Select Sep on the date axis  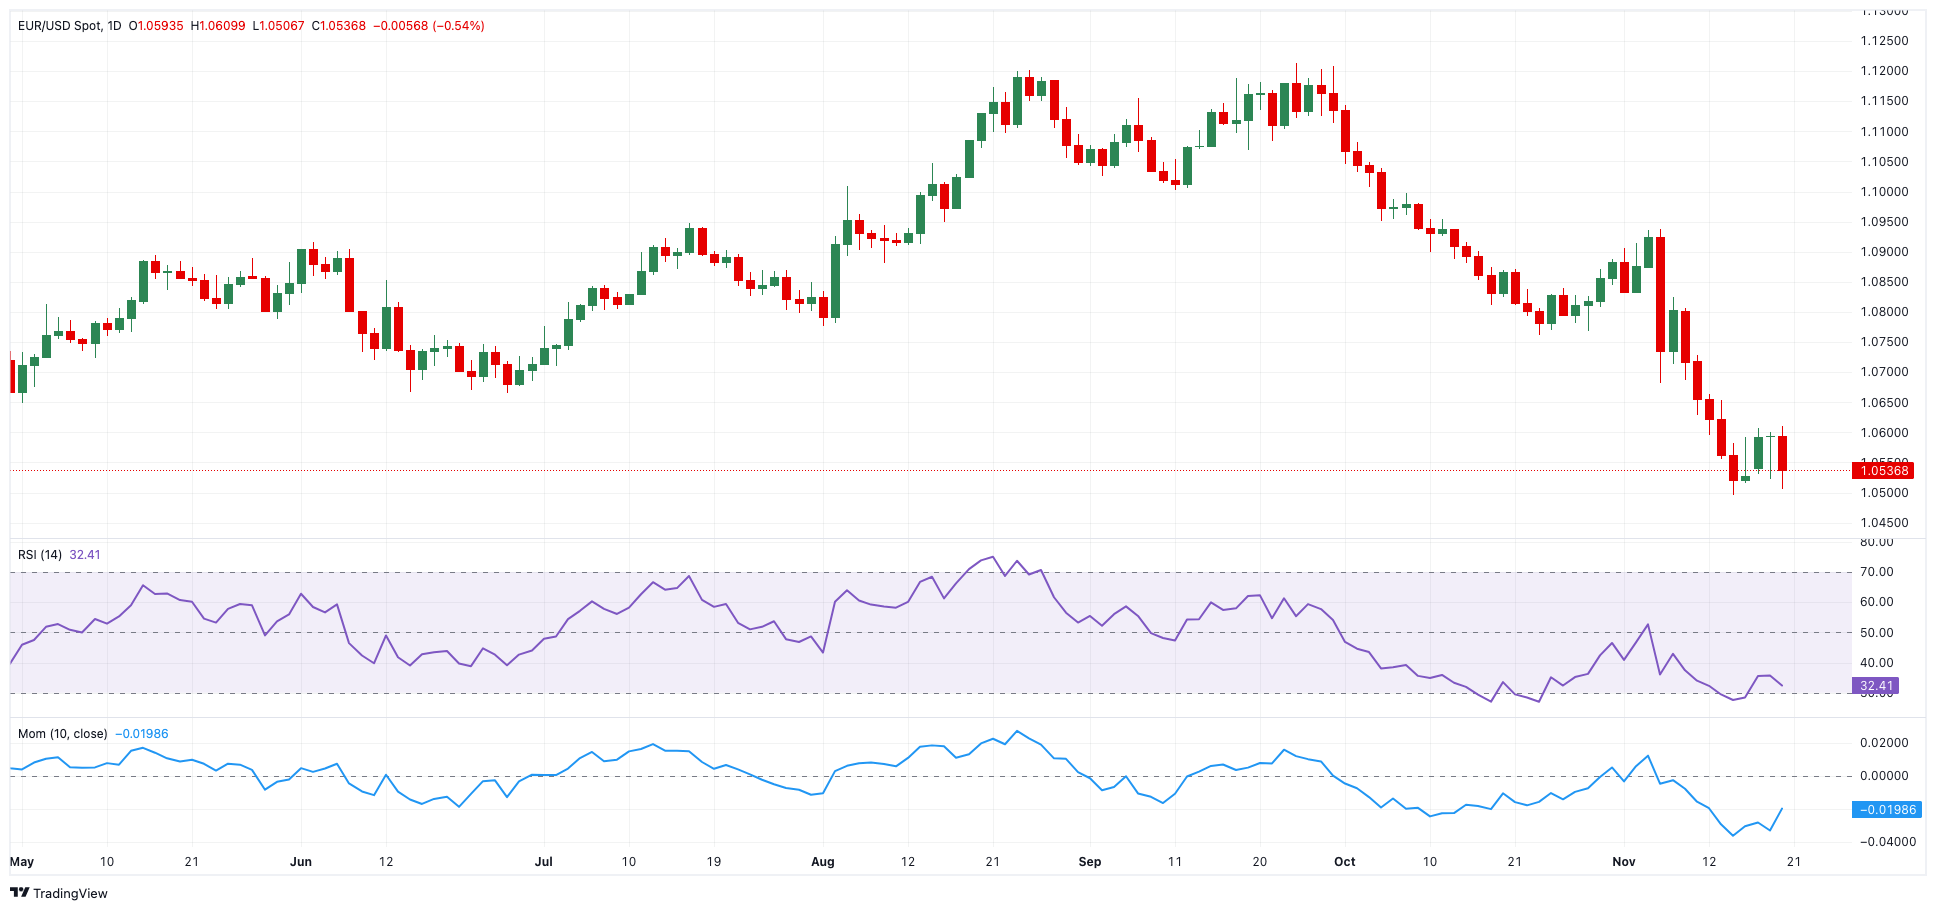[1089, 862]
